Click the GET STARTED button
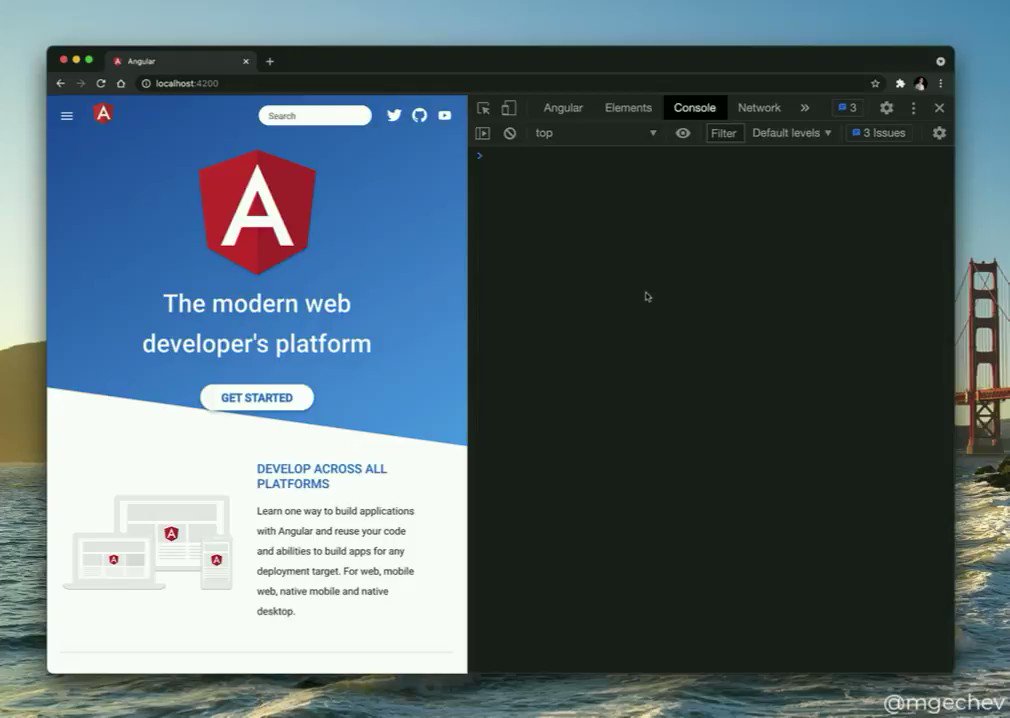The width and height of the screenshot is (1010, 718). (x=257, y=397)
